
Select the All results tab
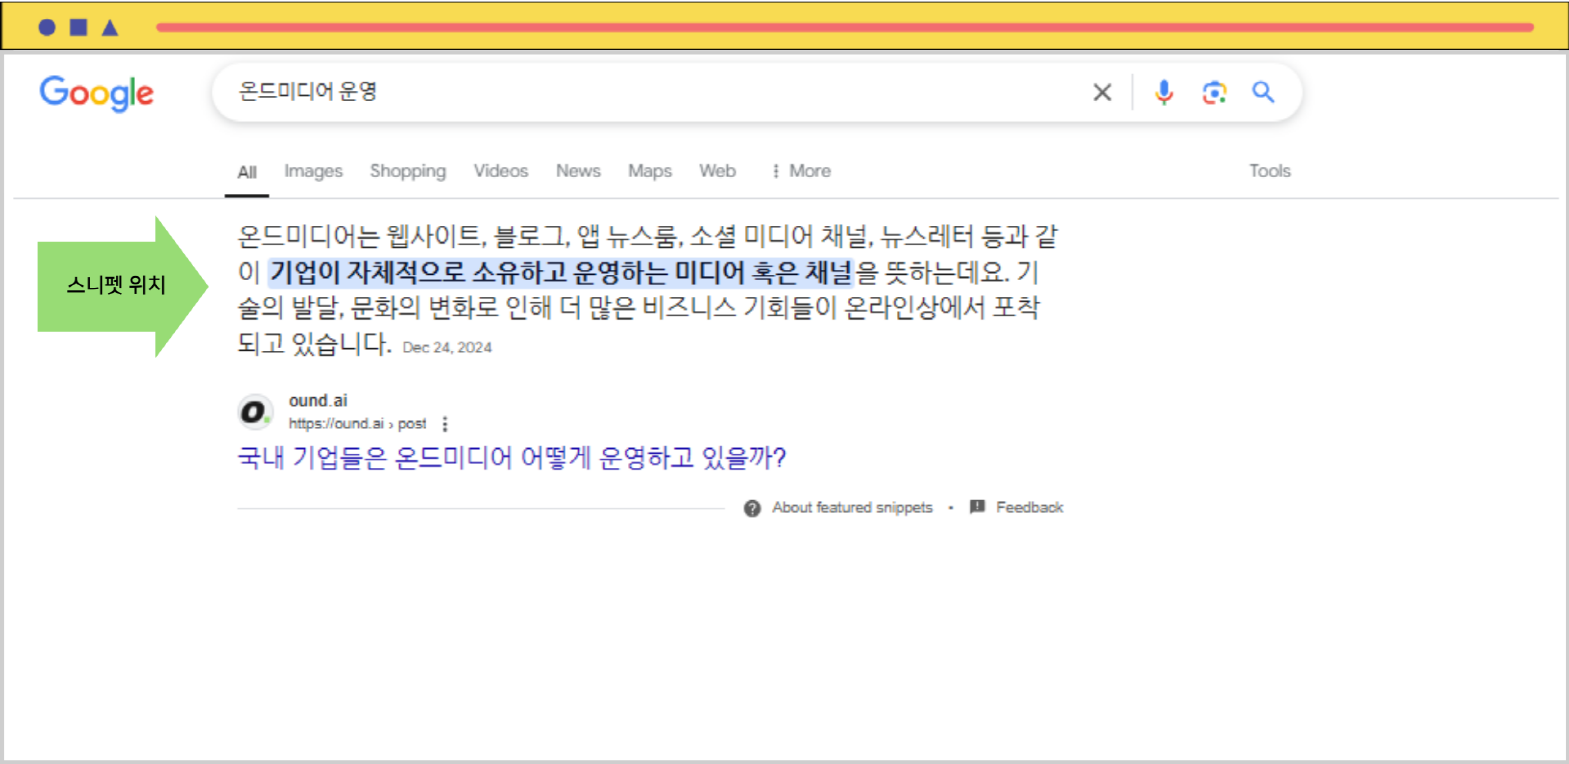[x=247, y=172]
